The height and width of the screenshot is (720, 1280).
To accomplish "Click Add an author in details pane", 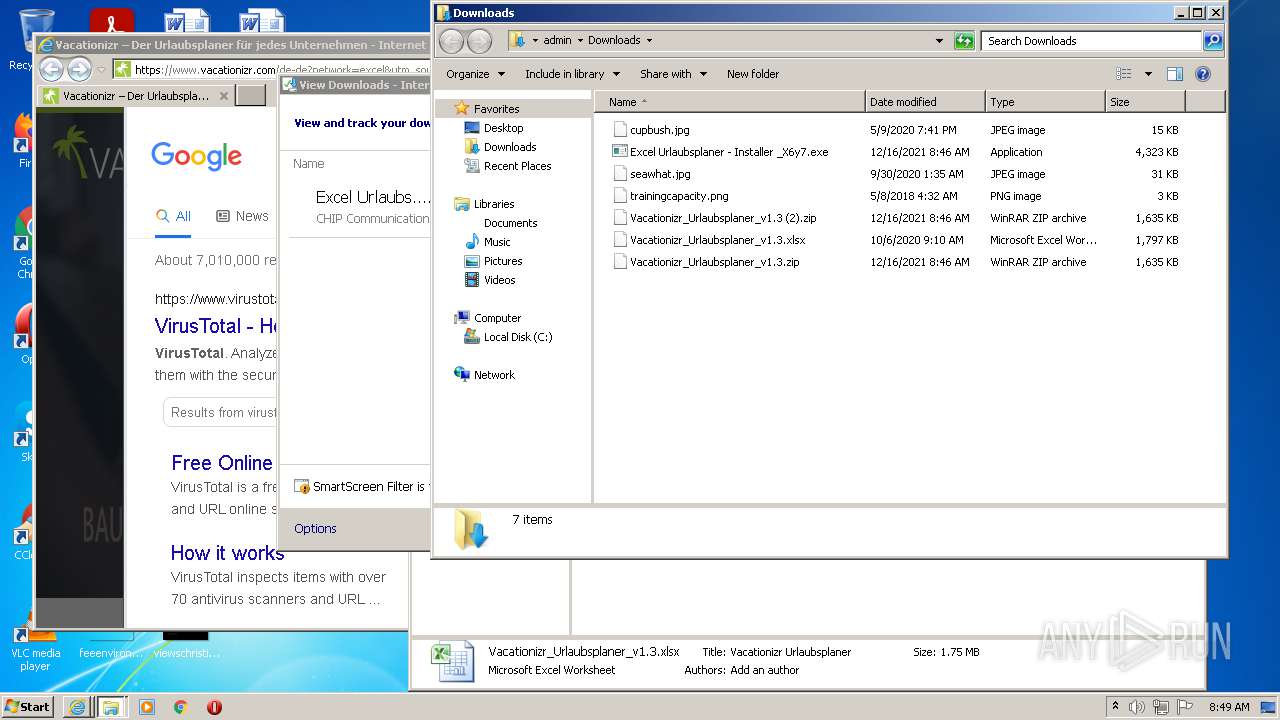I will pos(764,670).
